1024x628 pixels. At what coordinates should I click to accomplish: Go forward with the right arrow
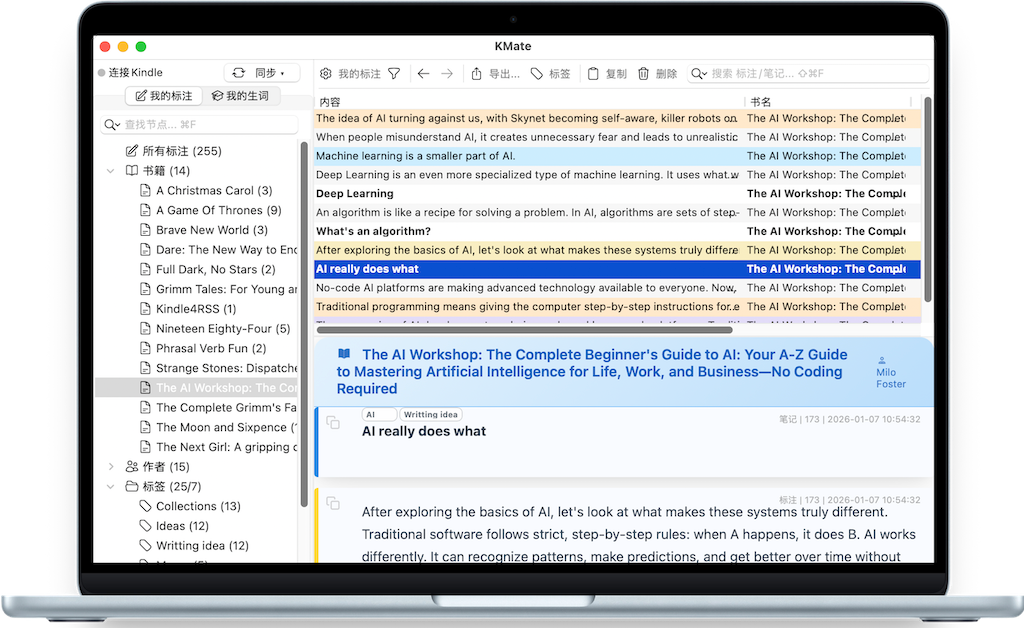[x=447, y=74]
